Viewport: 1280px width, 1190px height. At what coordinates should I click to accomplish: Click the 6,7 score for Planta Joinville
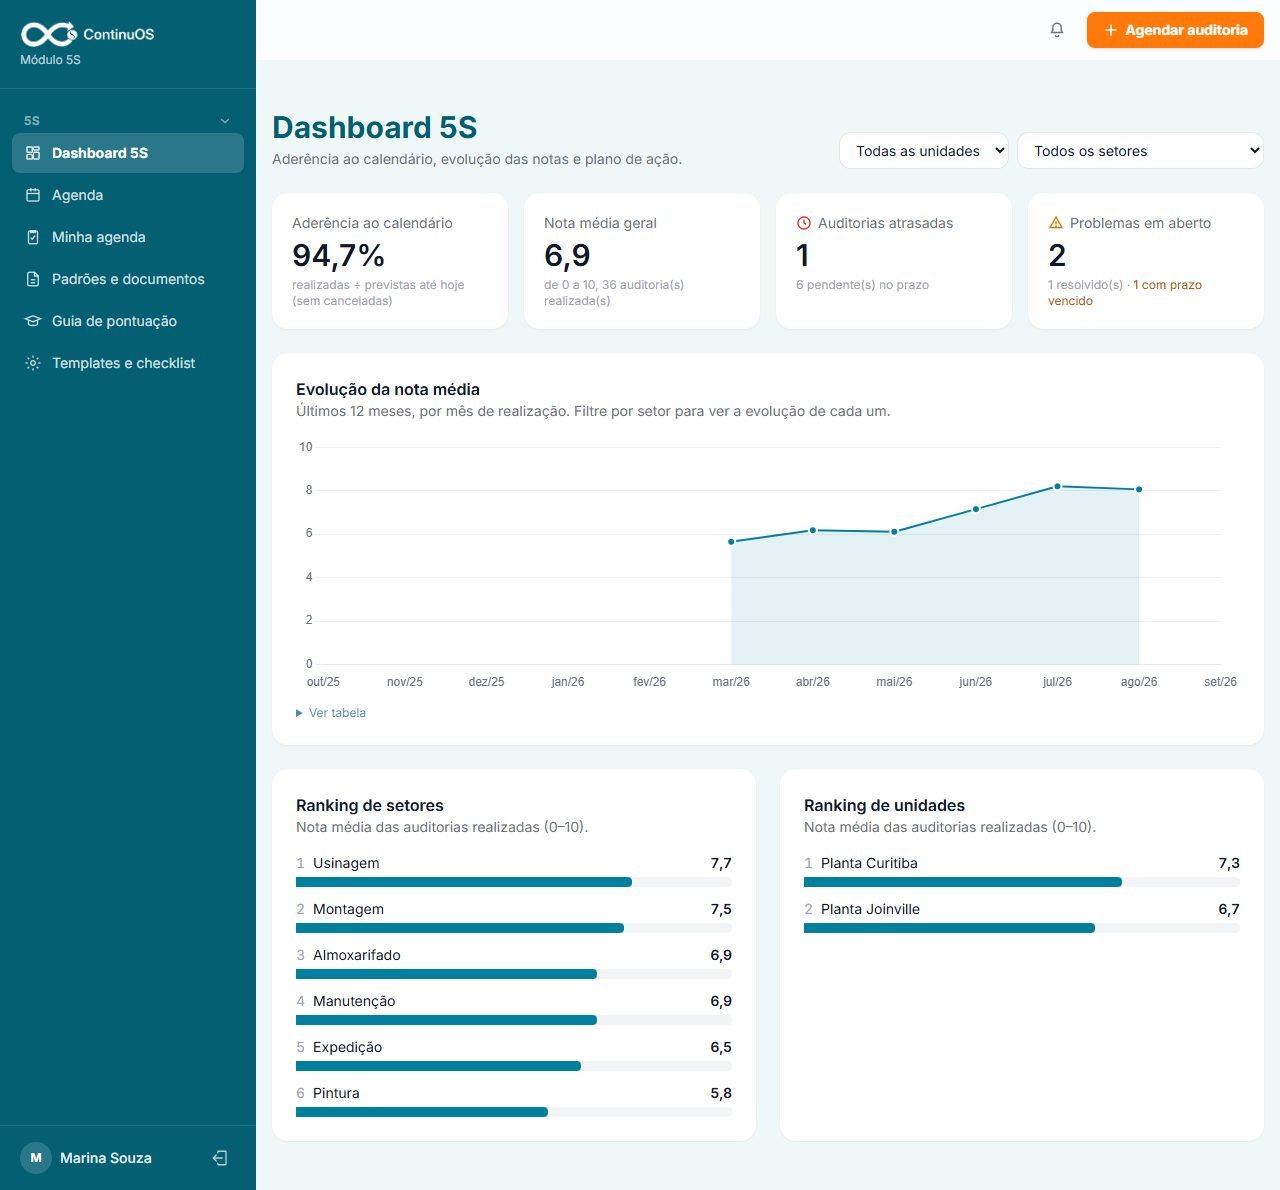coord(1229,909)
